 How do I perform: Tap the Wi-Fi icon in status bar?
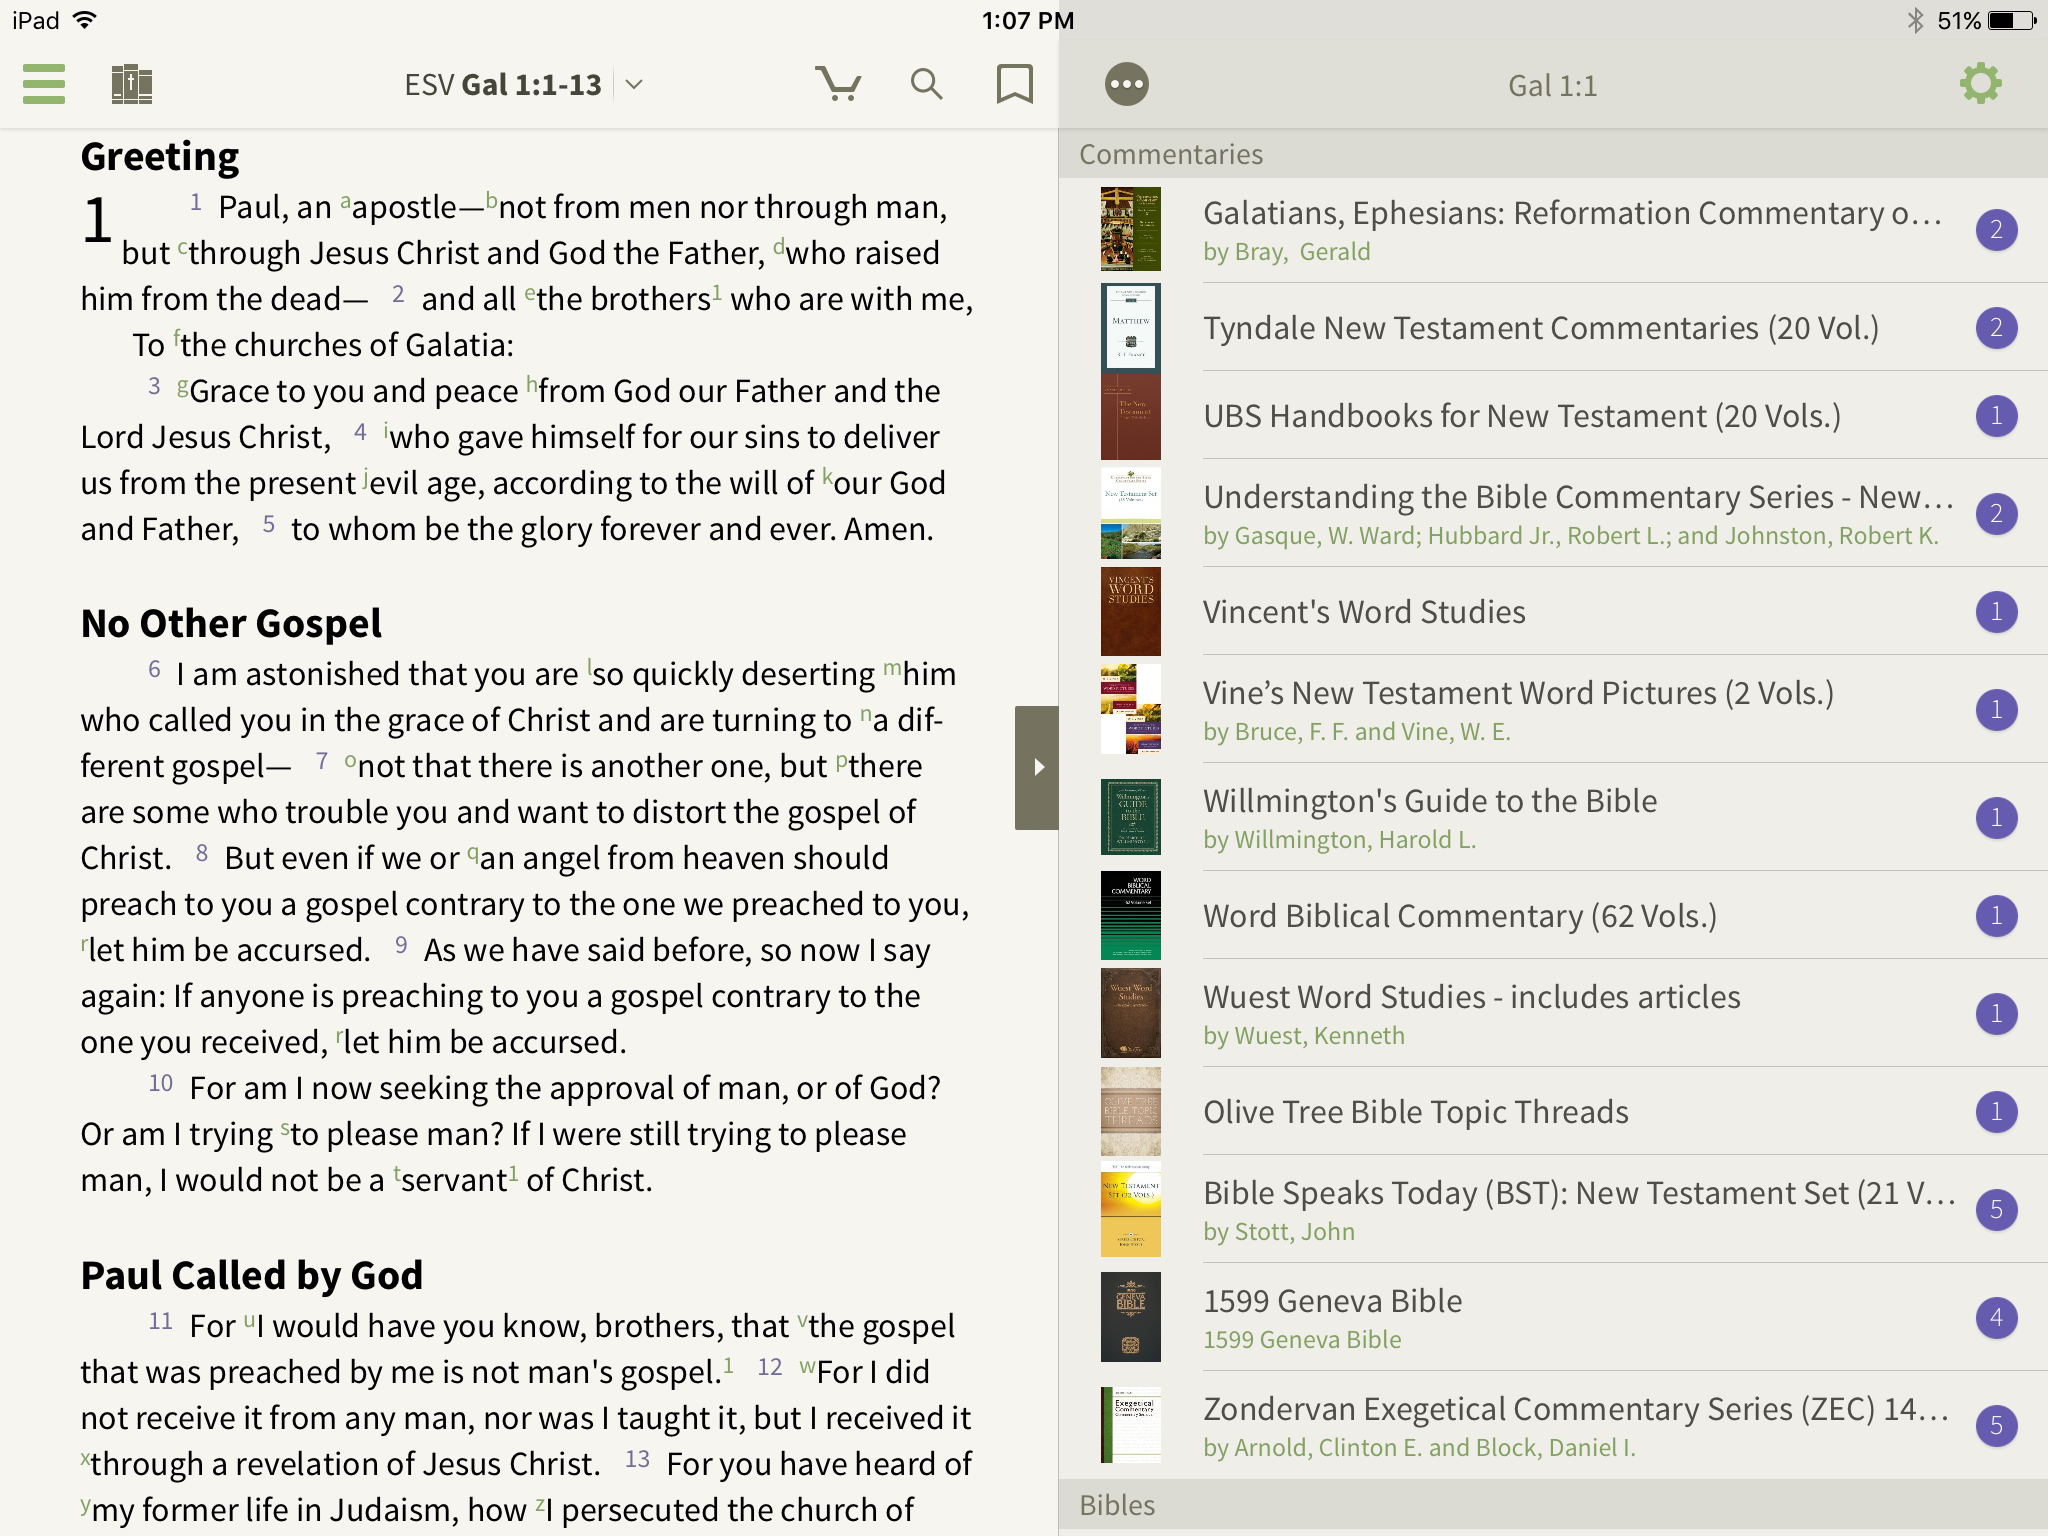point(86,20)
